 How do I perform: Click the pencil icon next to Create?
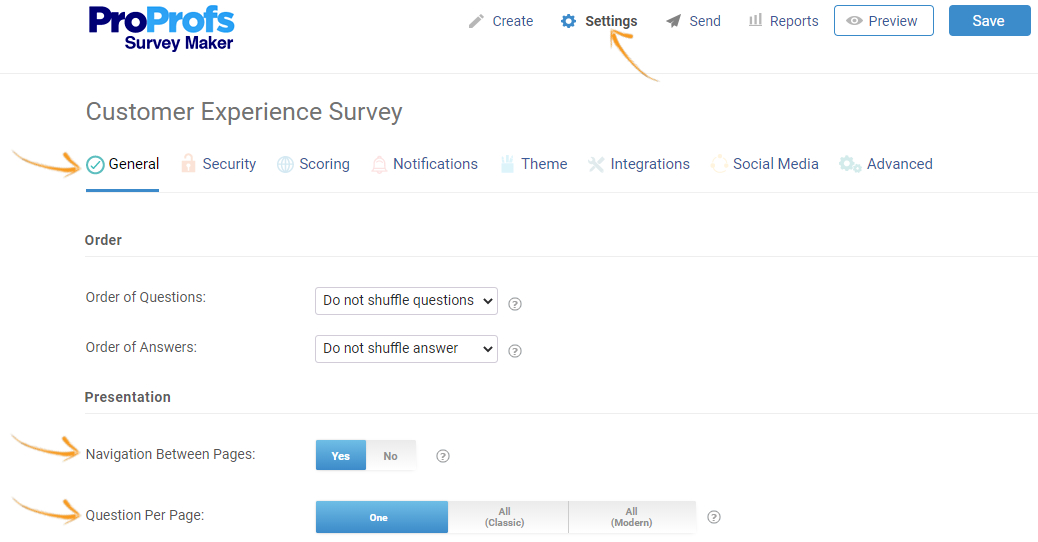click(x=476, y=21)
